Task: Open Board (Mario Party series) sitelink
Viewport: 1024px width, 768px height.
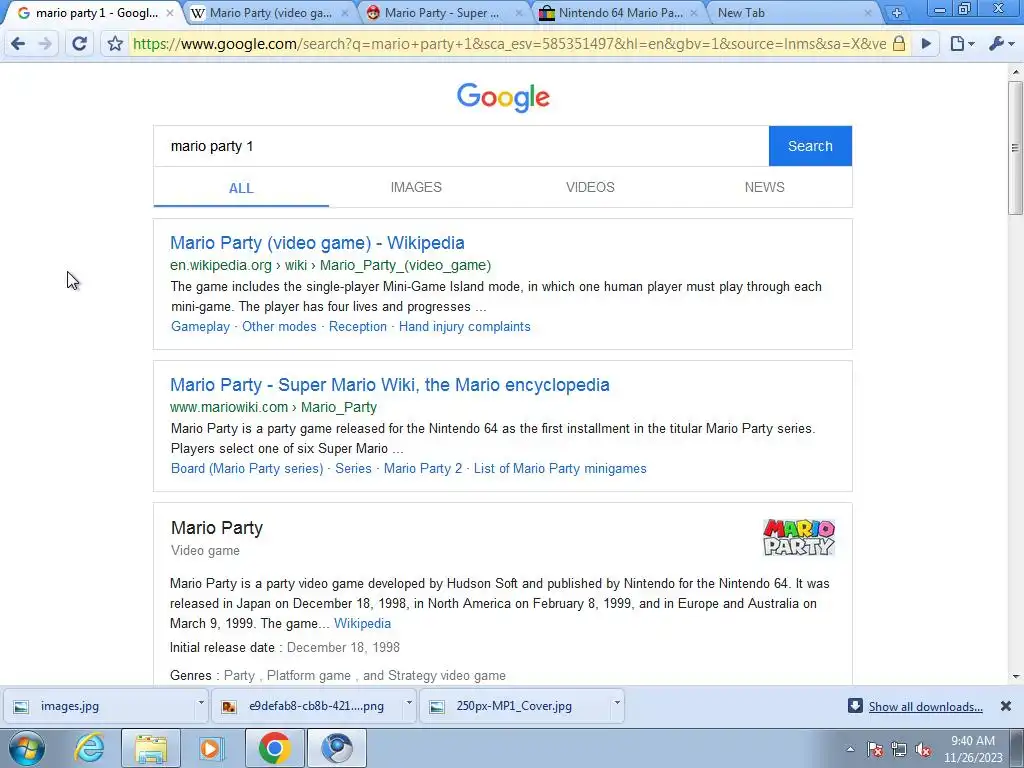Action: pos(247,468)
